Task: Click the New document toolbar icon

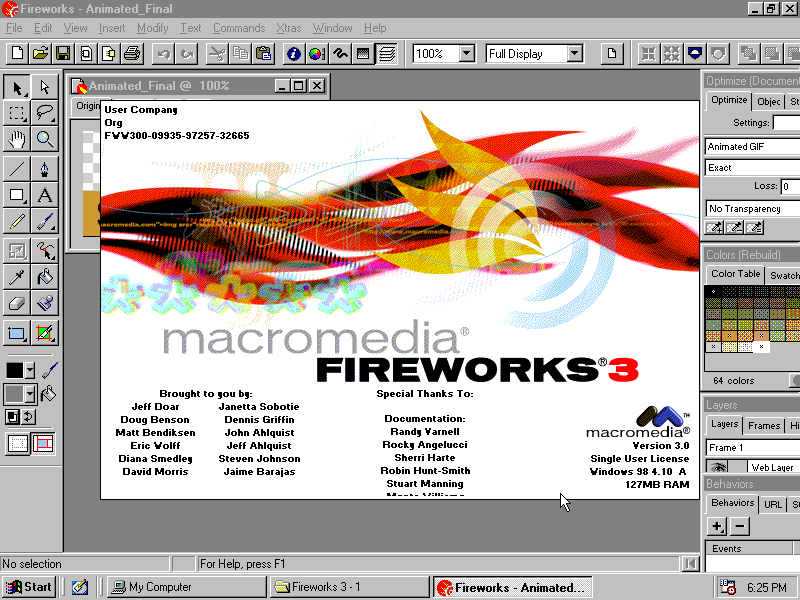Action: click(x=17, y=54)
